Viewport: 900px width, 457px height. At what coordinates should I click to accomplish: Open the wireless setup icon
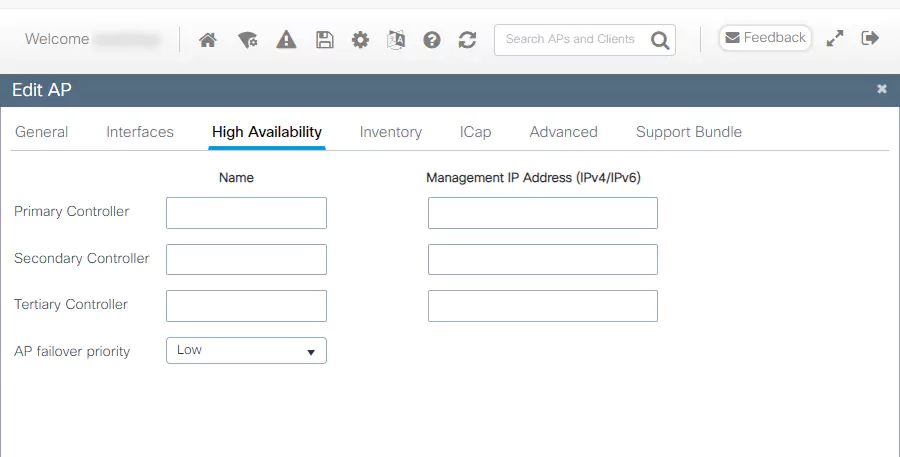pos(248,40)
